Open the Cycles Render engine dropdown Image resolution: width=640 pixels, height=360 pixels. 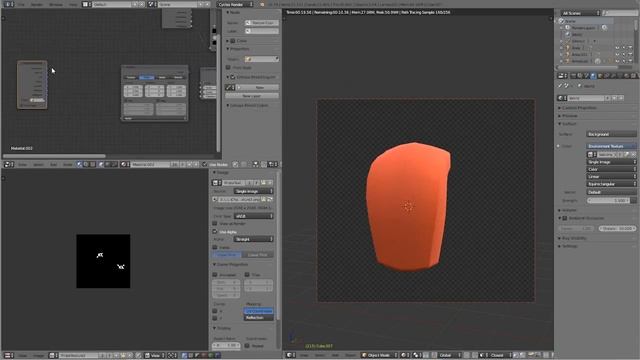(x=235, y=4)
